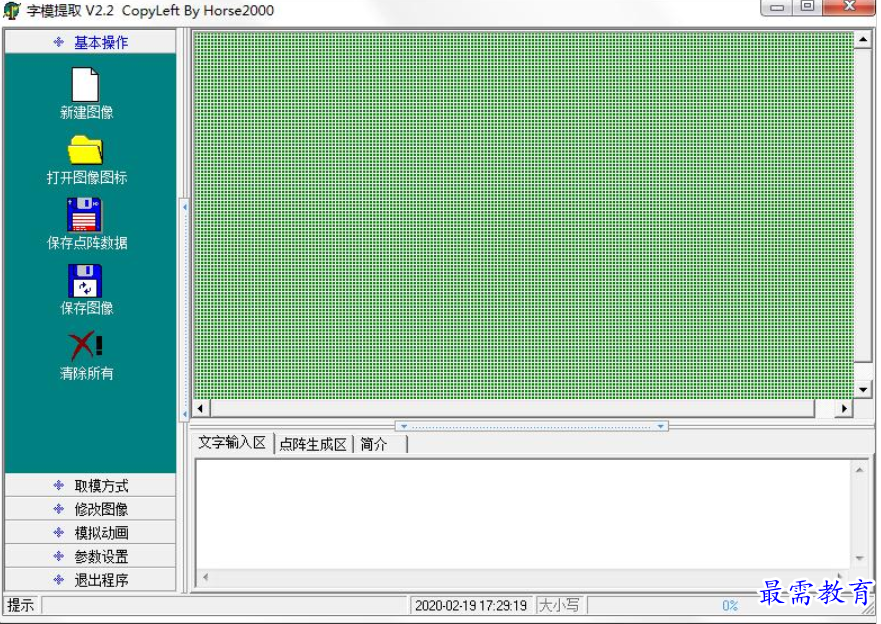Click the horizontal splitter collapse handle
The height and width of the screenshot is (624, 881).
tap(532, 426)
